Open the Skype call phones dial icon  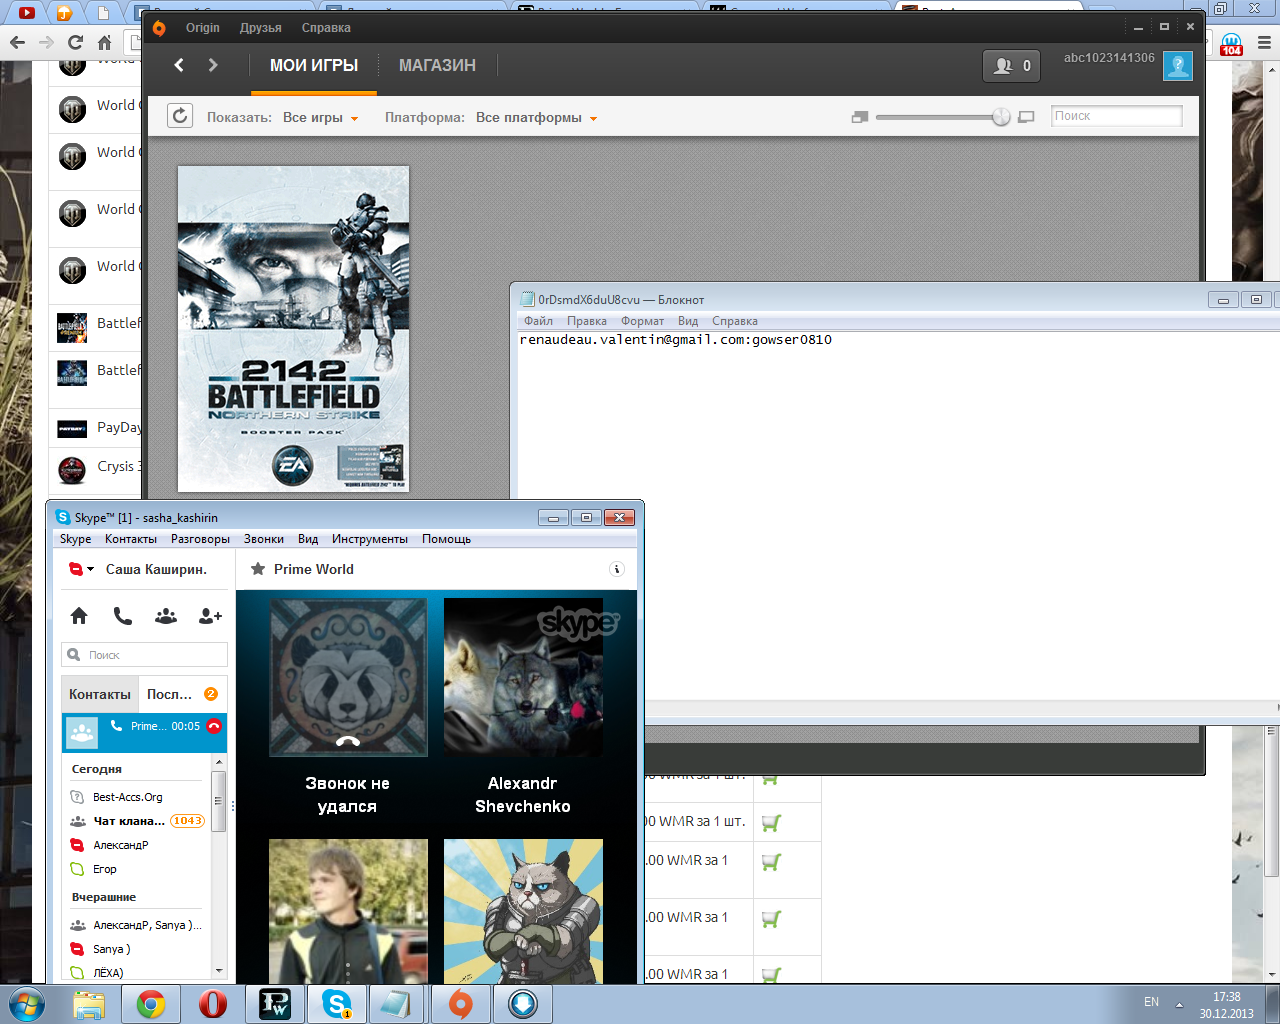123,616
